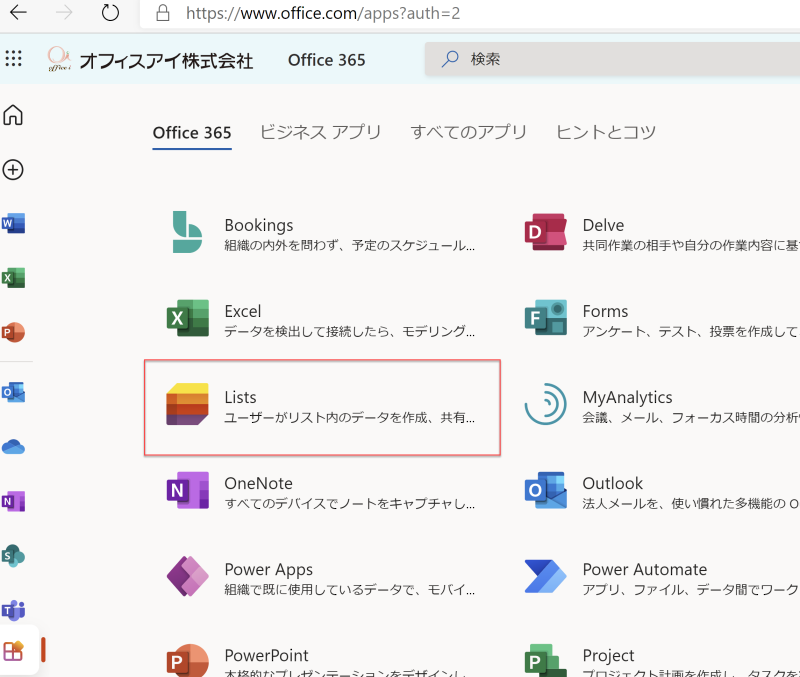Click the Excel app icon in the list
This screenshot has width=800, height=677.
[188, 318]
